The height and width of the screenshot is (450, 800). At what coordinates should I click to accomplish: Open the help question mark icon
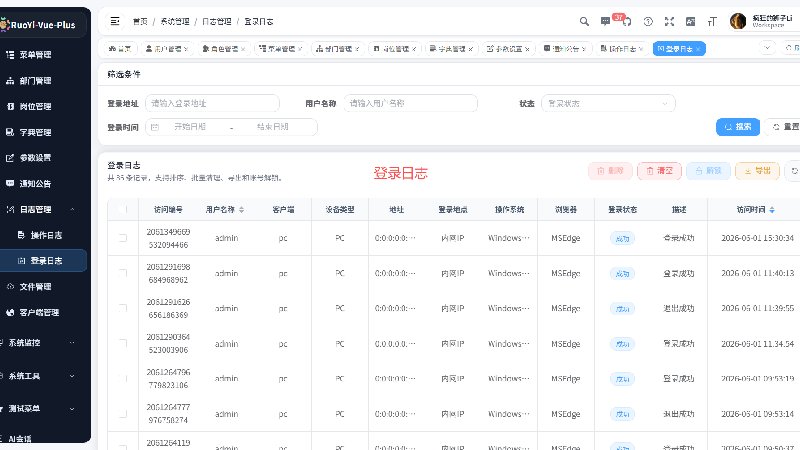(x=648, y=21)
